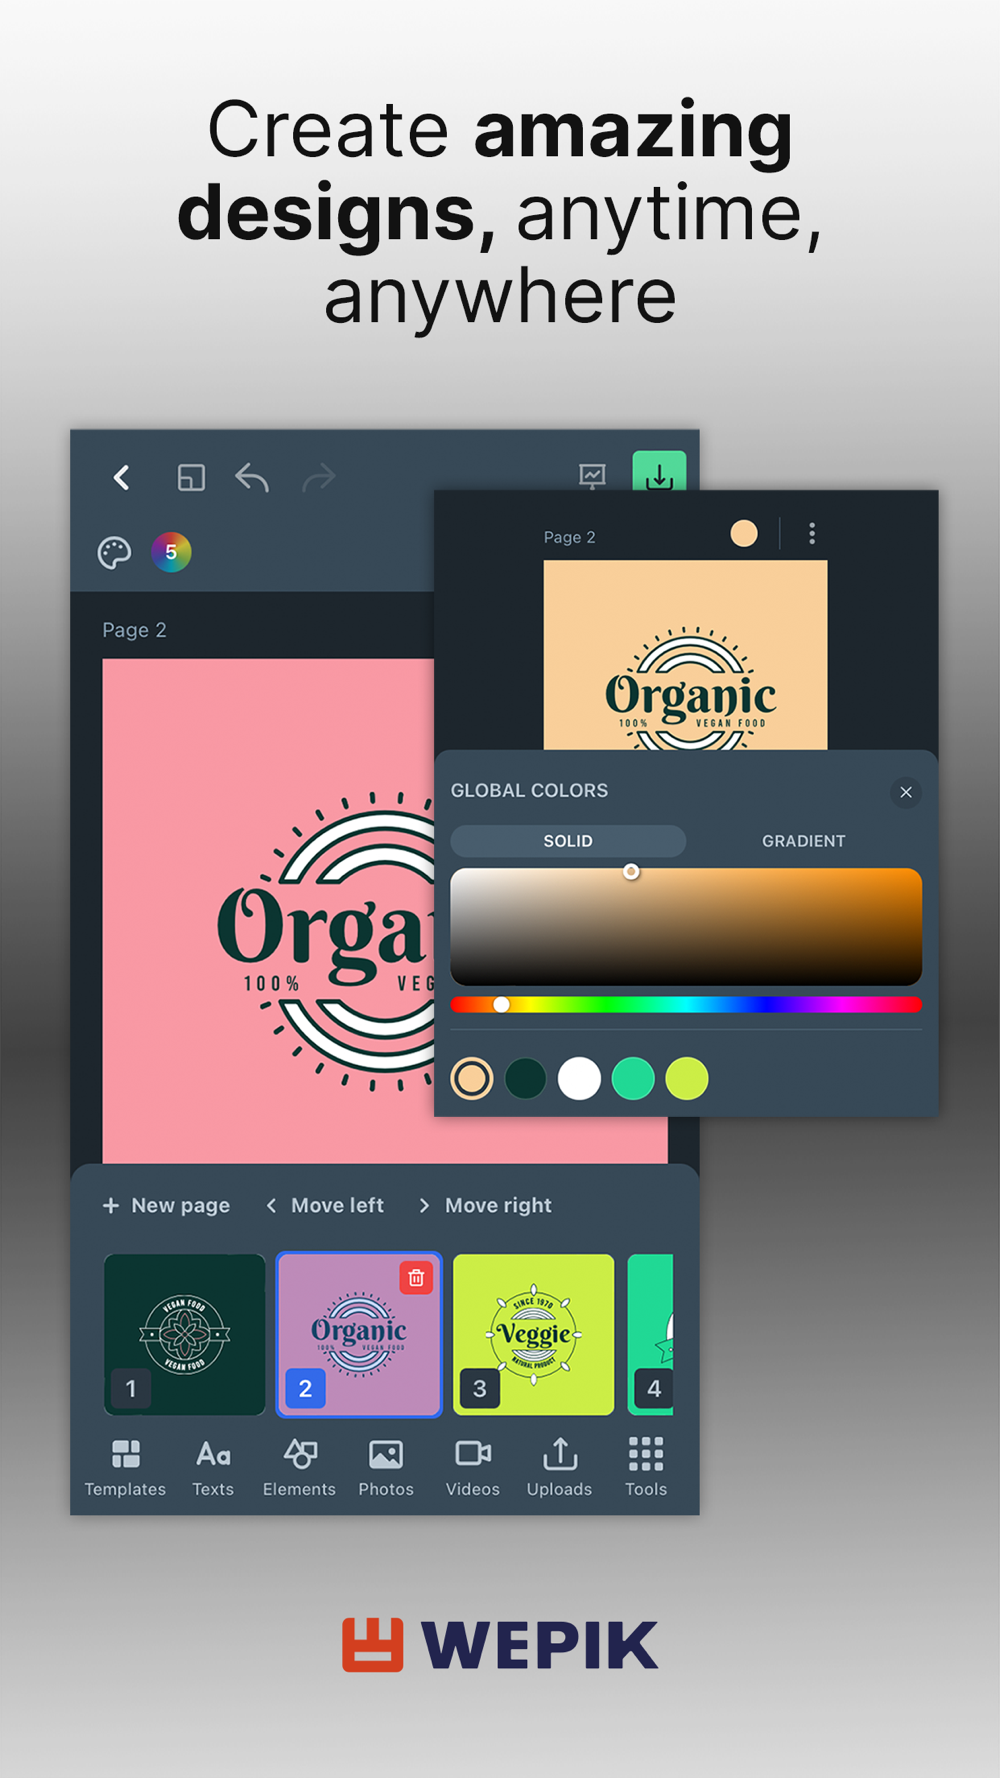Tap the green download button

[x=659, y=471]
